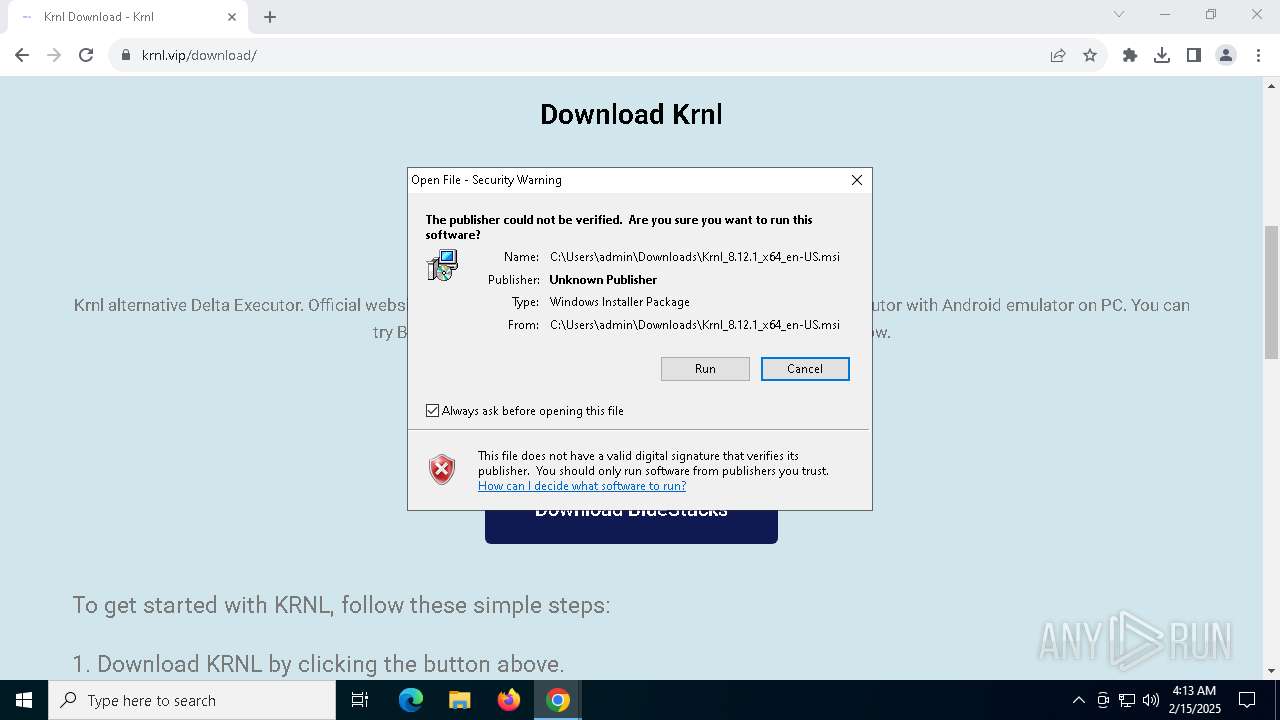Share this page icon in address bar
The height and width of the screenshot is (720, 1280).
tap(1058, 55)
